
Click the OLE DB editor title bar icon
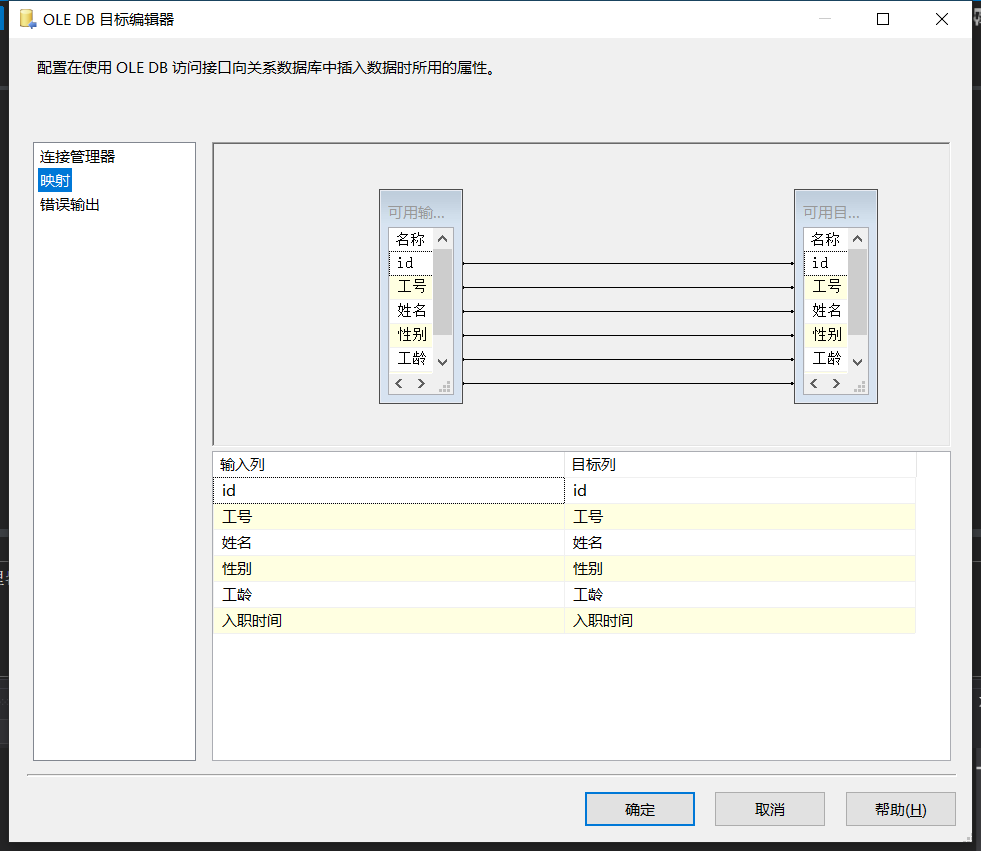pyautogui.click(x=27, y=18)
